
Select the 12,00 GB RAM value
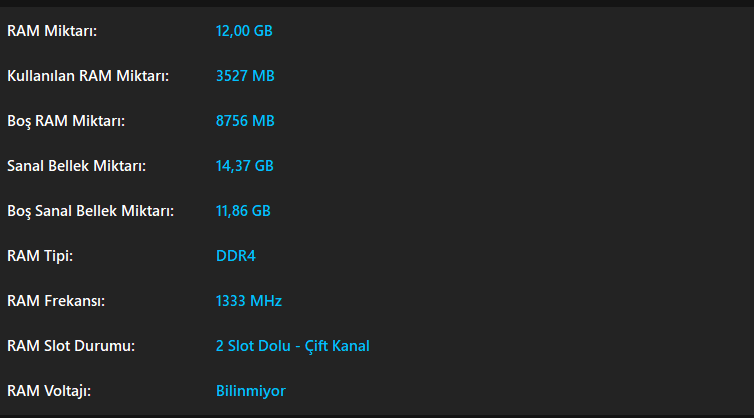pyautogui.click(x=244, y=31)
